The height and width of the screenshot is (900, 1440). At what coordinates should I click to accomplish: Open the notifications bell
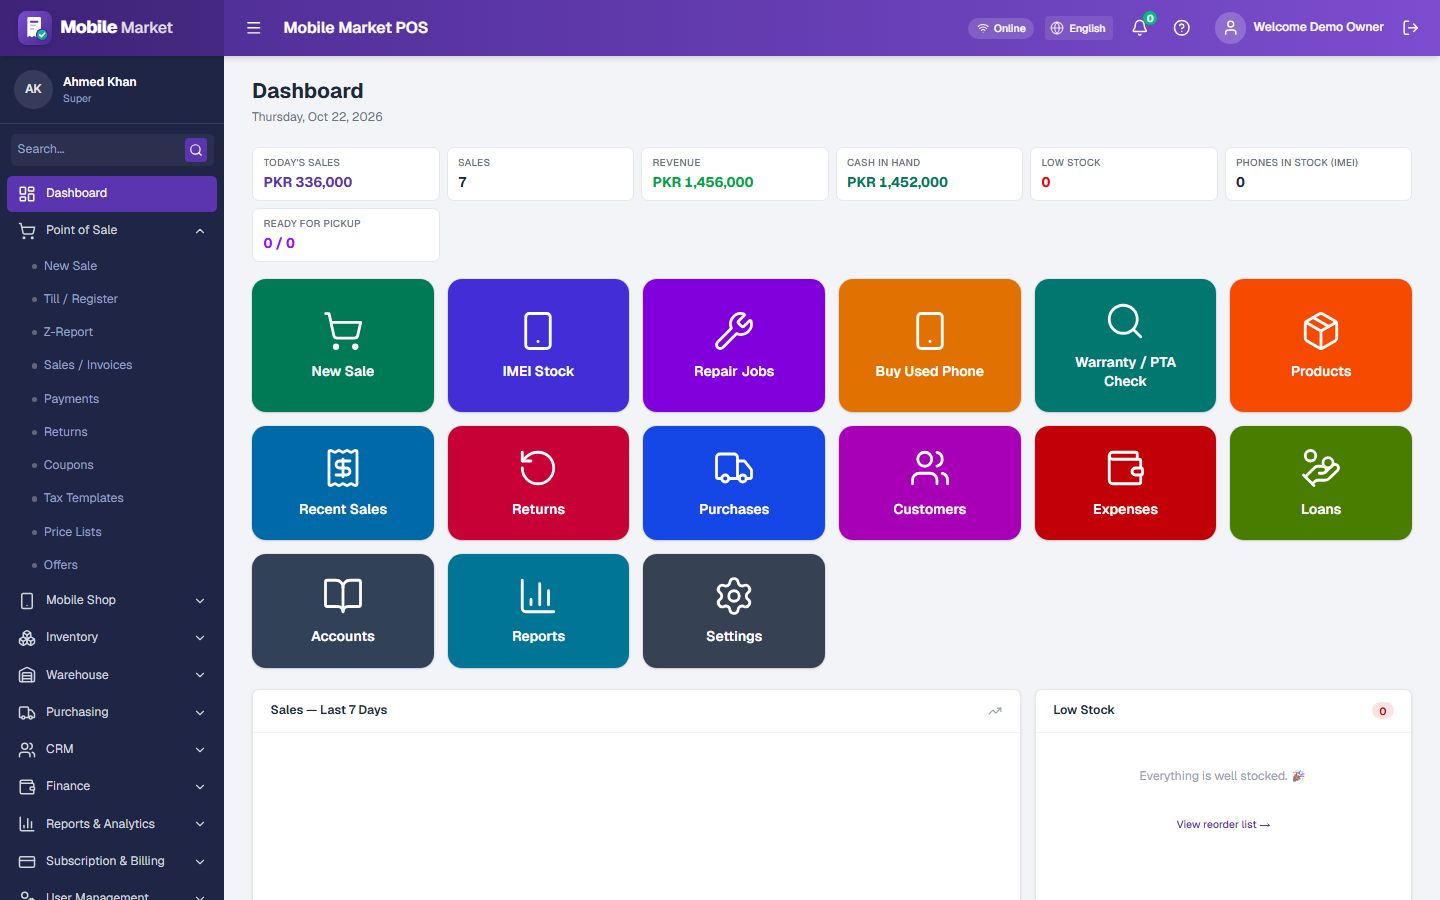[x=1139, y=28]
